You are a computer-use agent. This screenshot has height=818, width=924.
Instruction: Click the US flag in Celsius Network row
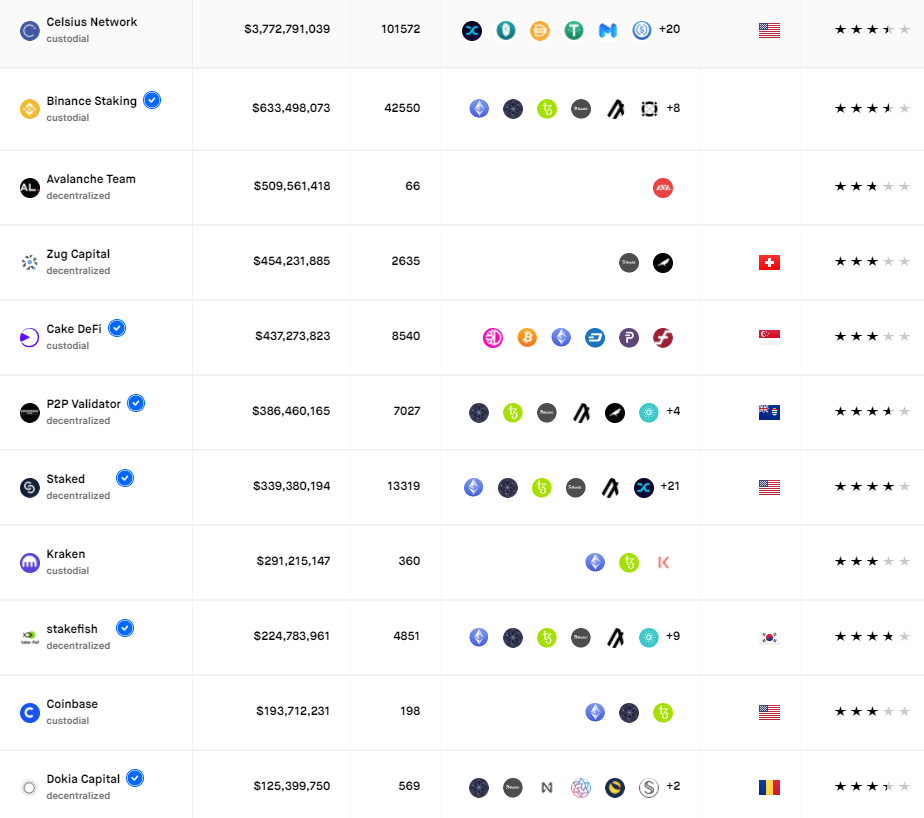770,31
